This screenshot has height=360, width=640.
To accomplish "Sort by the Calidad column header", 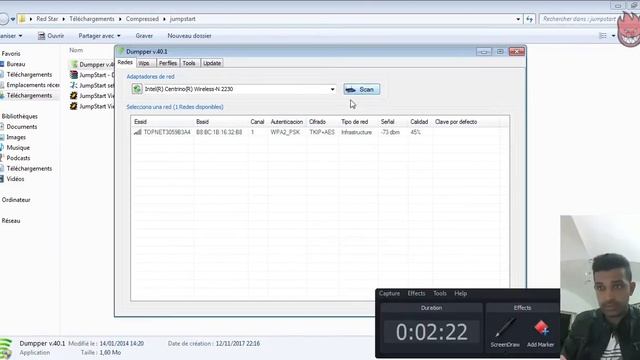I will click(420, 122).
